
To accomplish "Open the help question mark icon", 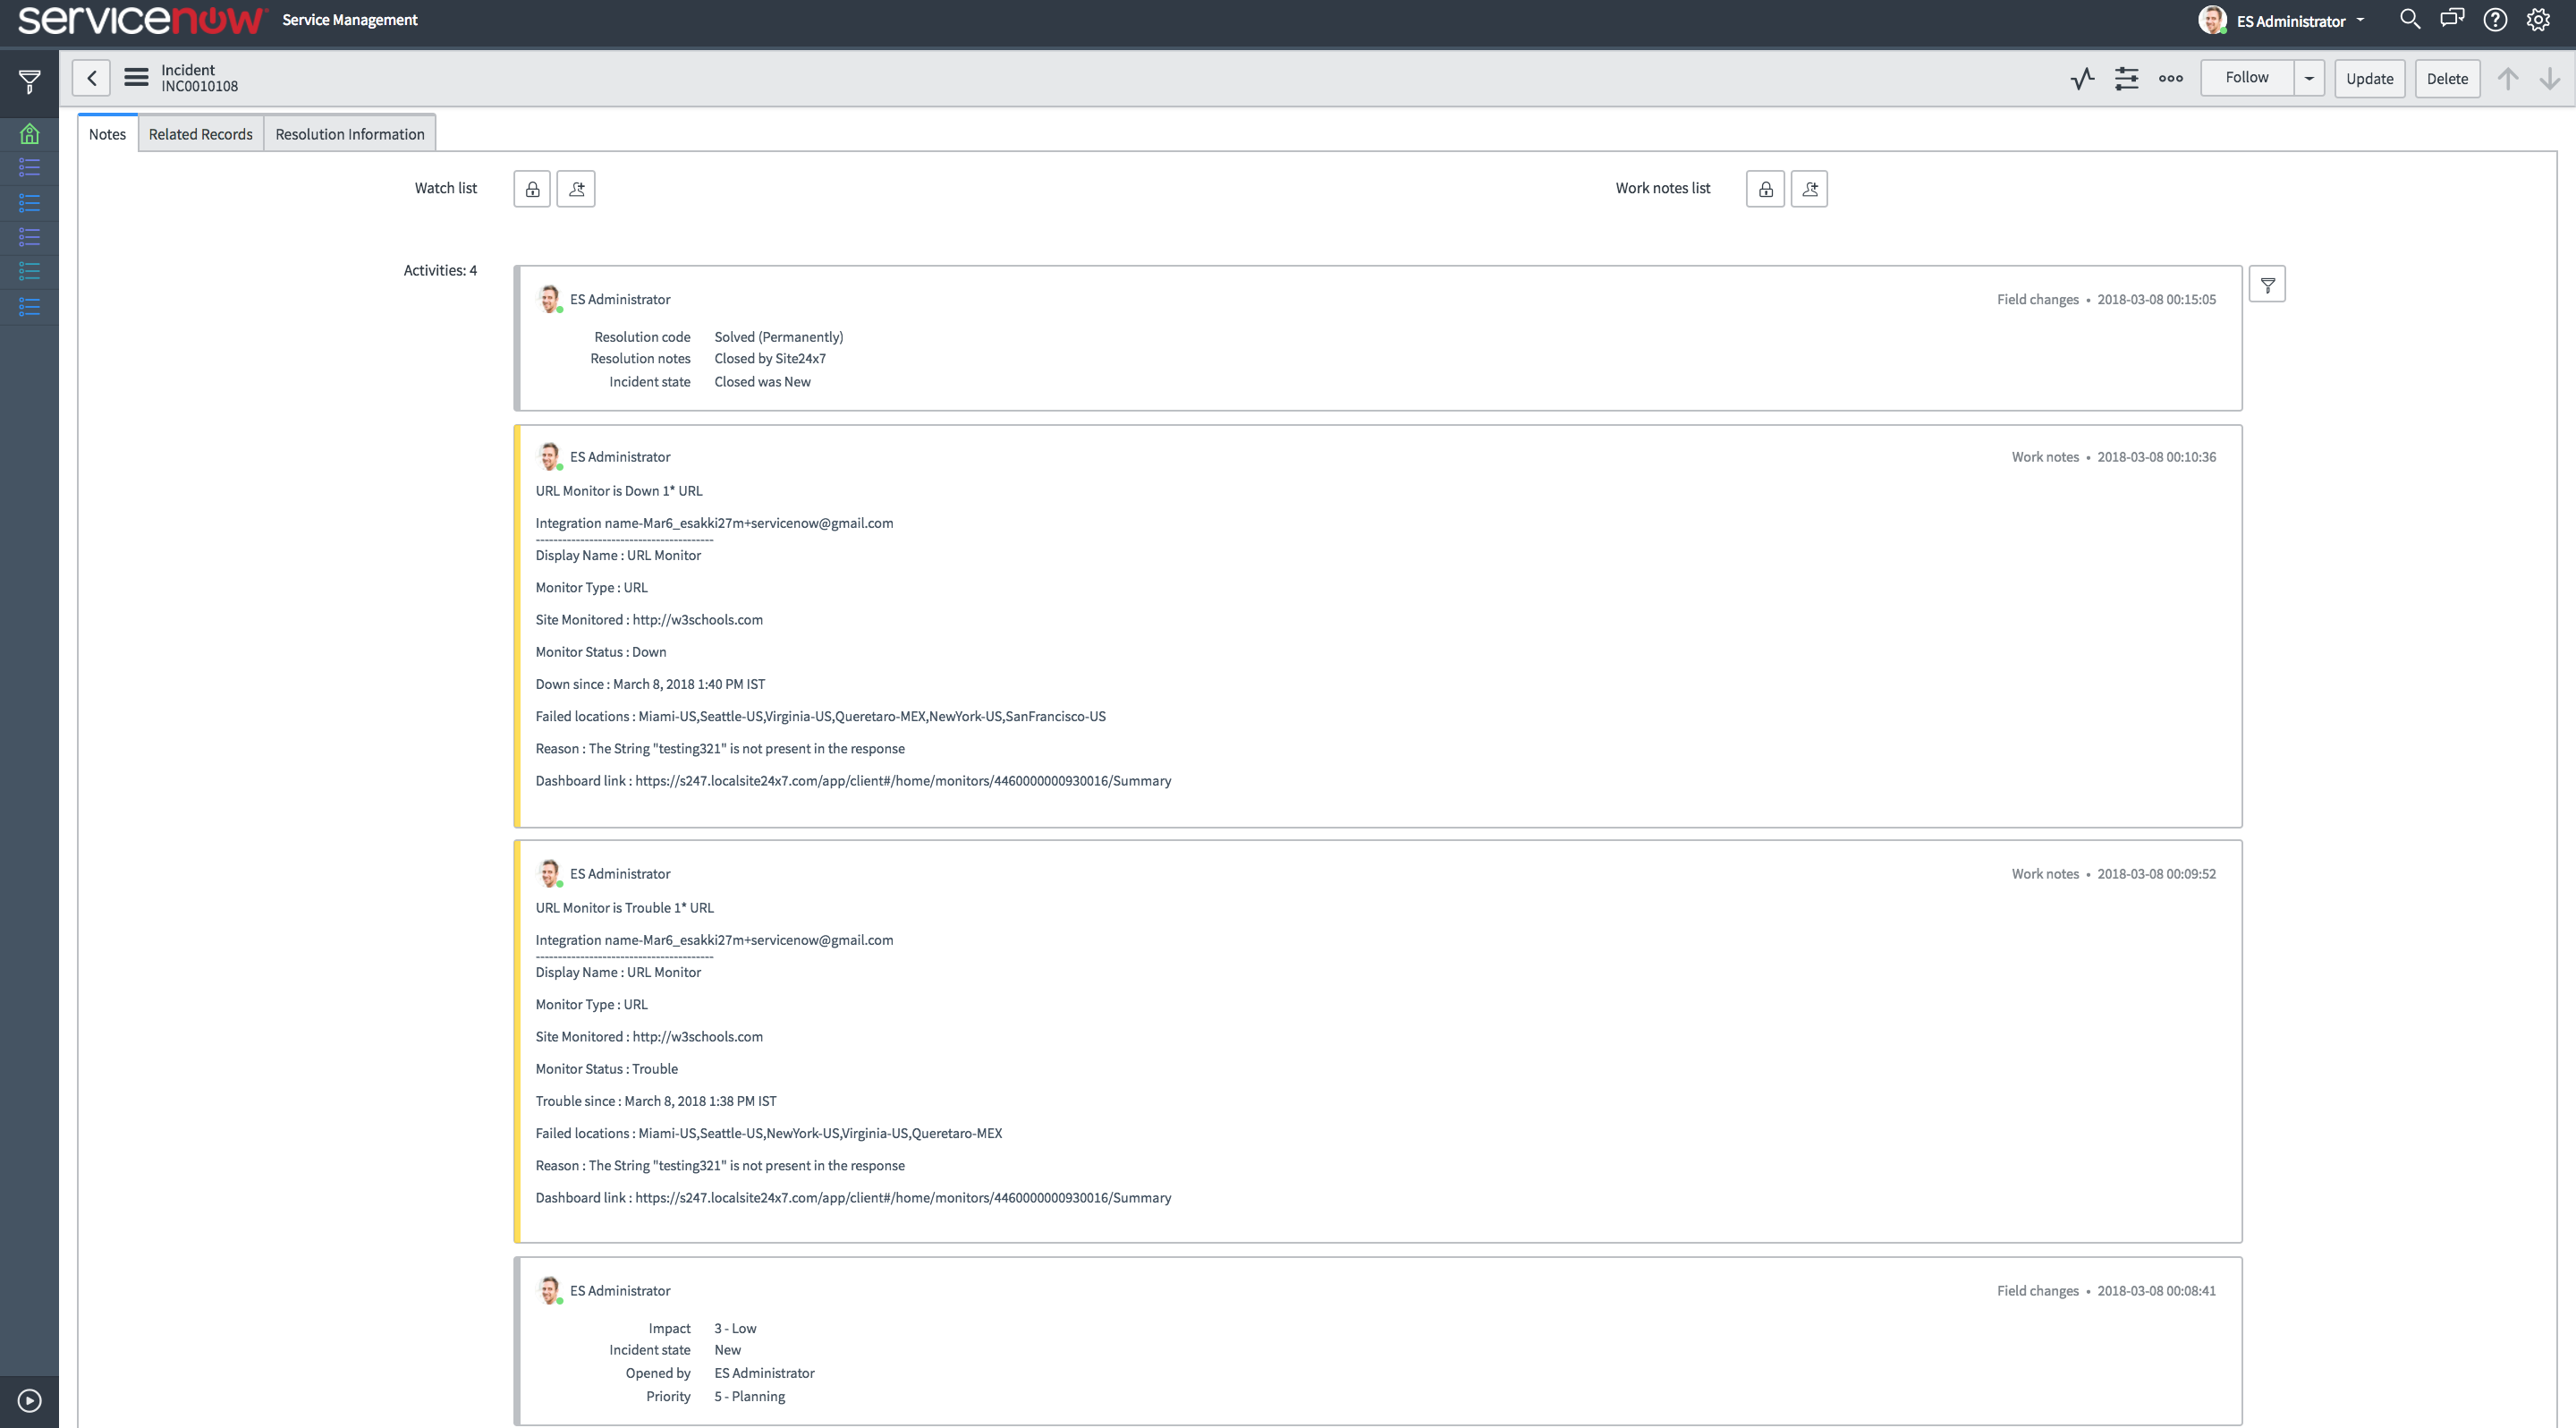I will coord(2495,20).
